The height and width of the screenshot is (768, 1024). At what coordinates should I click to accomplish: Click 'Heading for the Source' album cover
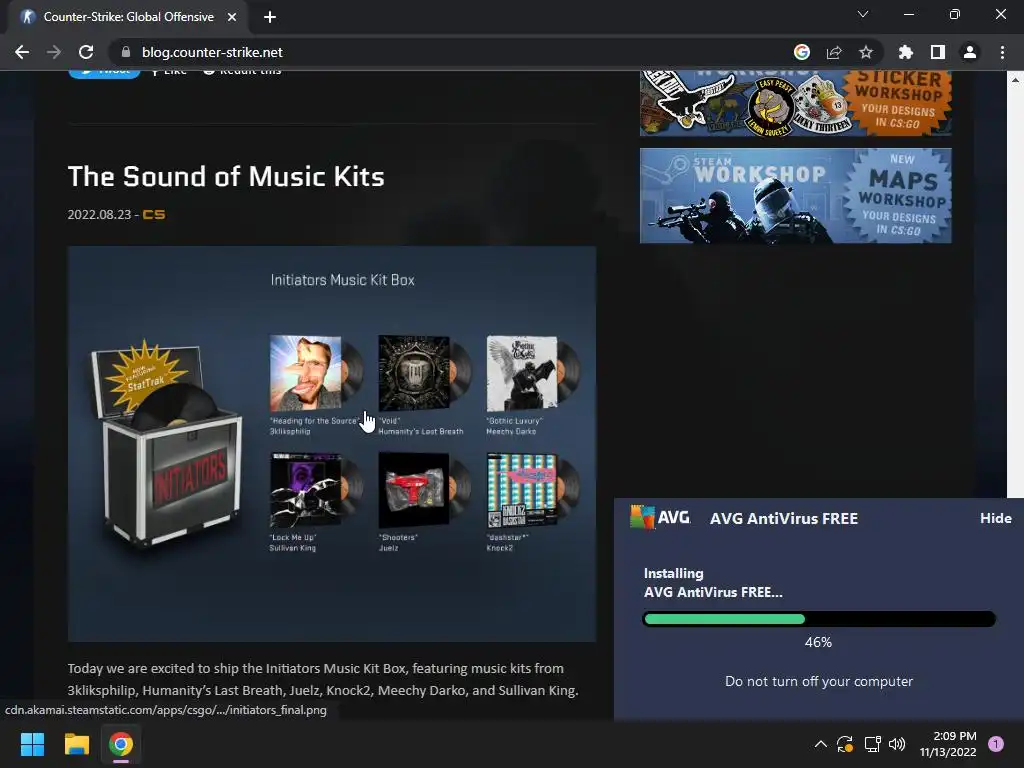tap(306, 373)
